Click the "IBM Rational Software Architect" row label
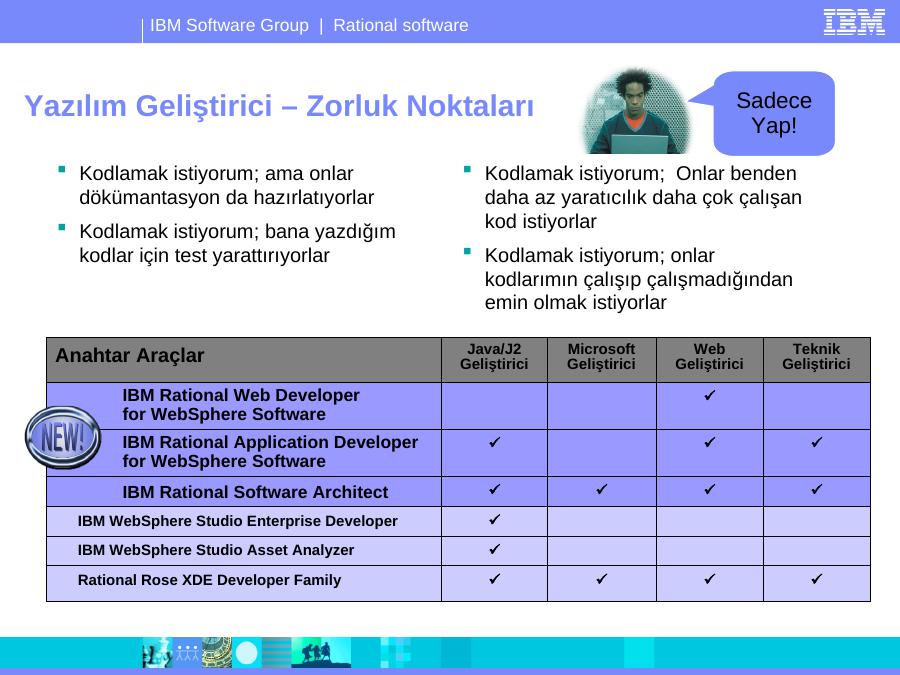 (255, 492)
